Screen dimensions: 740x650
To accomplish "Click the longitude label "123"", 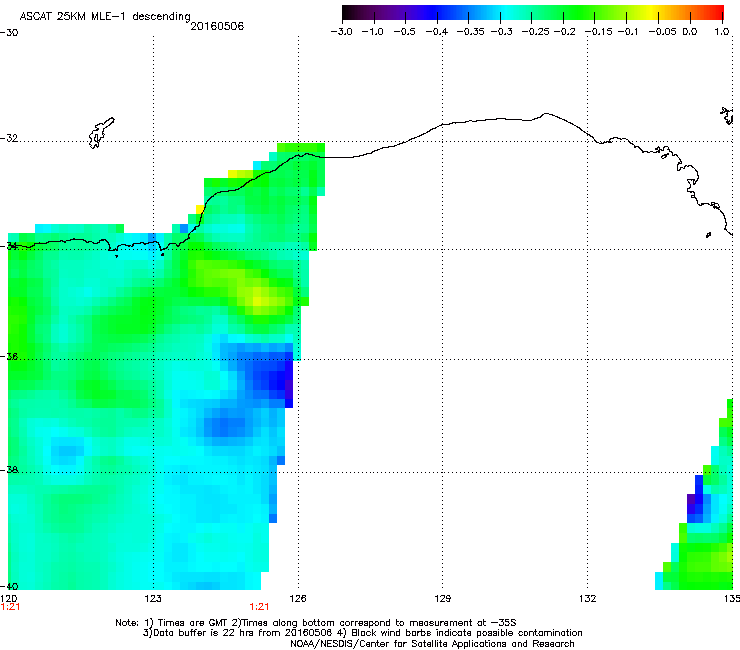I will click(153, 599).
